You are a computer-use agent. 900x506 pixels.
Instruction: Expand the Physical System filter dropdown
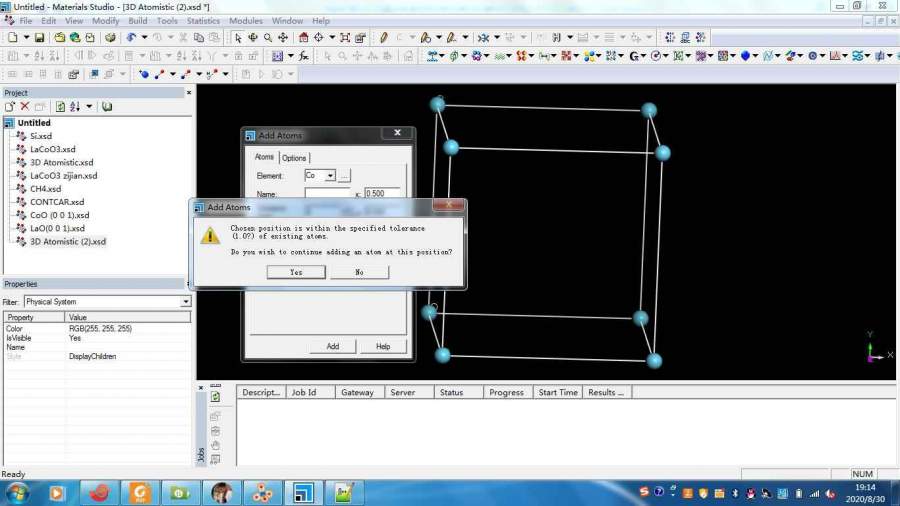coord(185,302)
